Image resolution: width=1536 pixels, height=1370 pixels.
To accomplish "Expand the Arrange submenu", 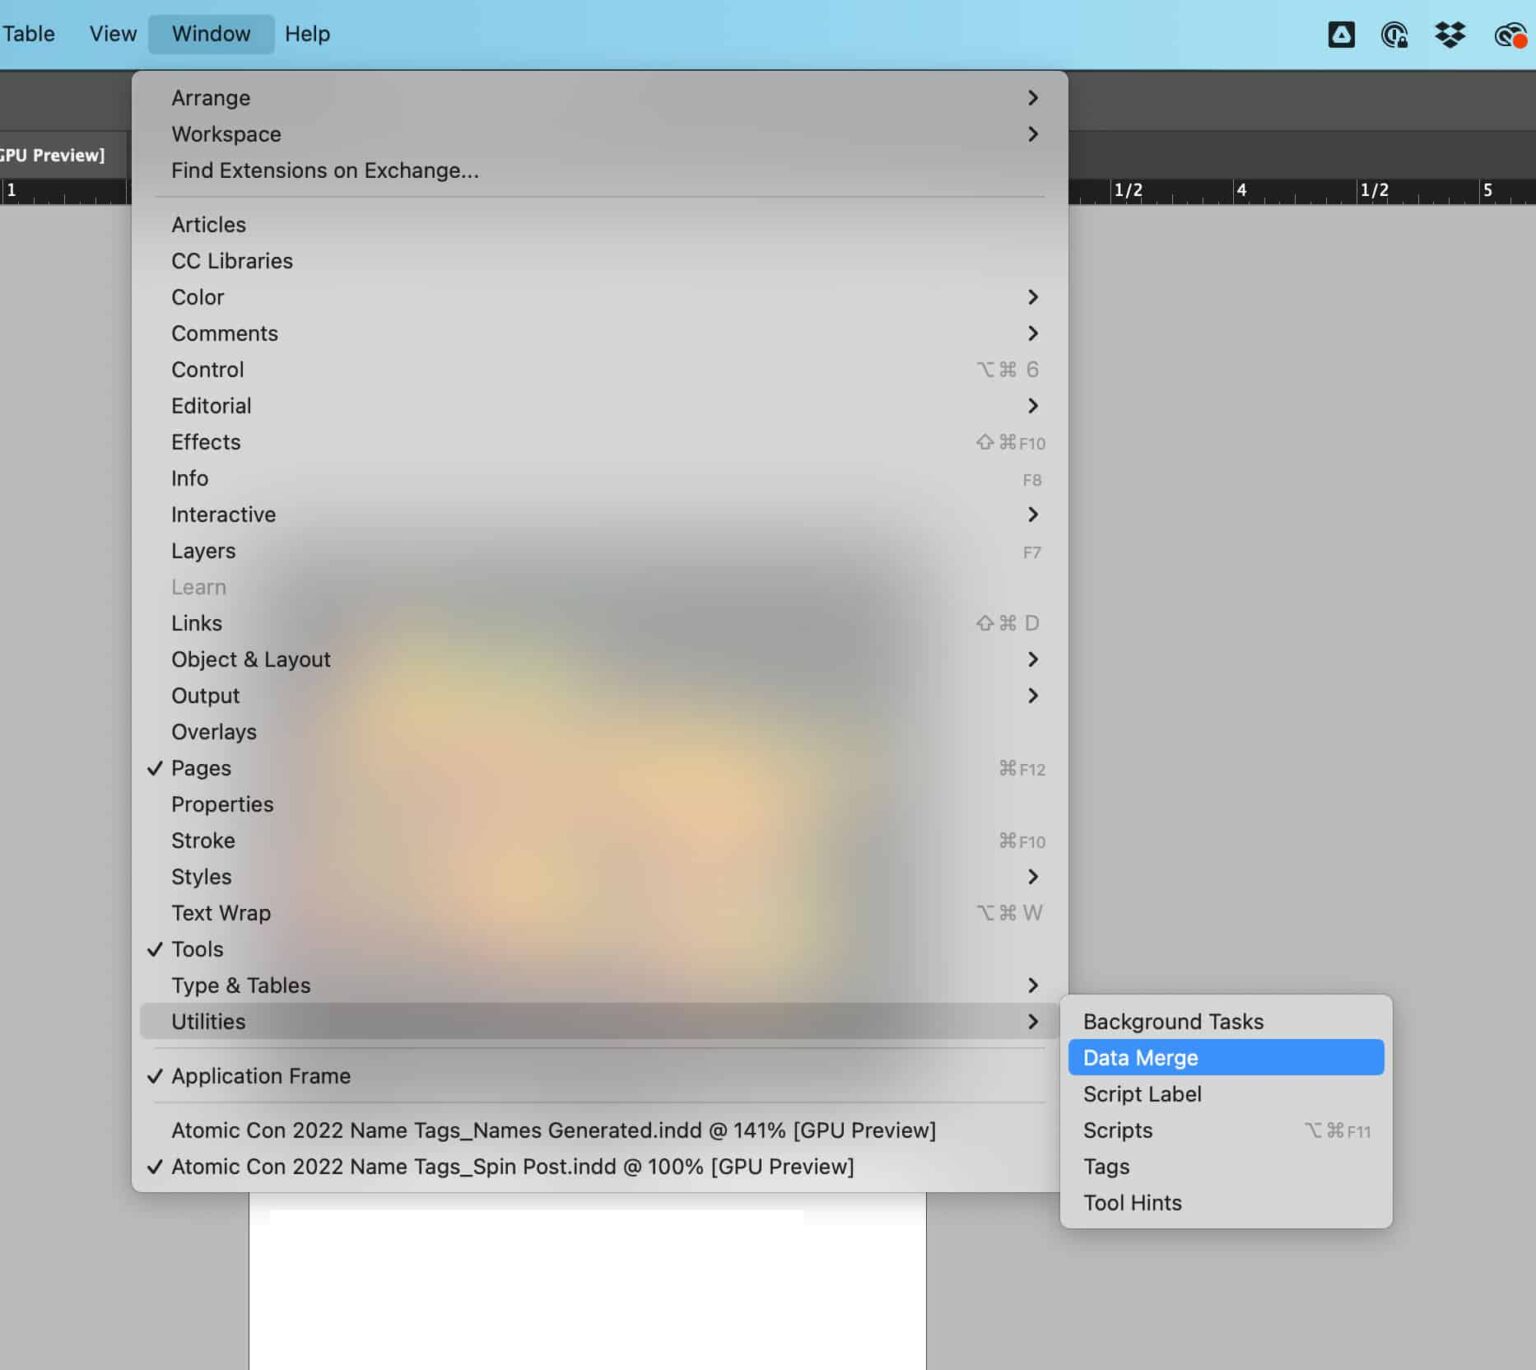I will 211,97.
